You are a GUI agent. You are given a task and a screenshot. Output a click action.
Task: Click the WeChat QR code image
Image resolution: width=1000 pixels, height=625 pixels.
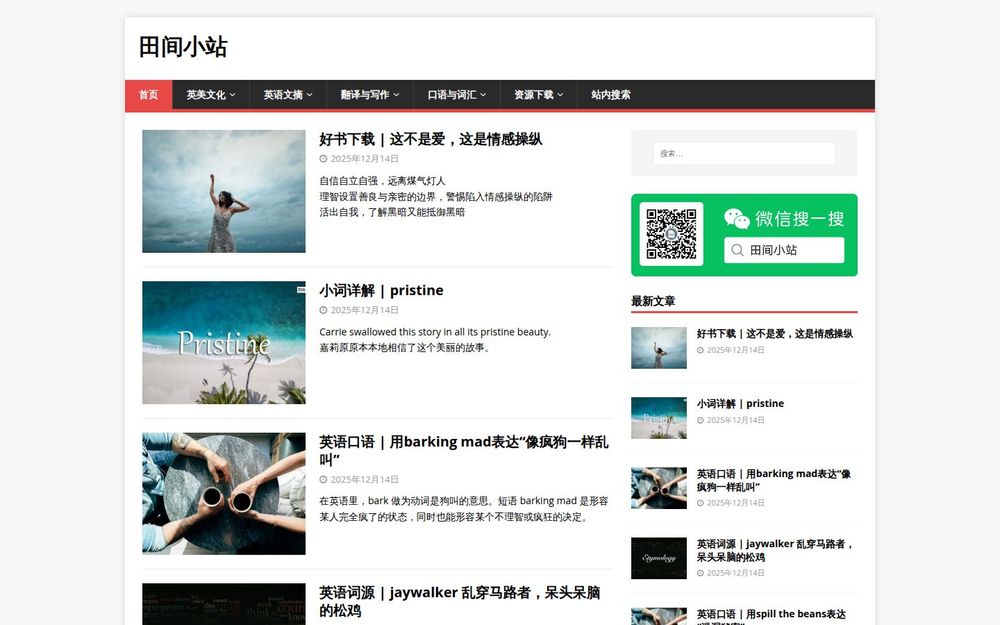(x=672, y=234)
